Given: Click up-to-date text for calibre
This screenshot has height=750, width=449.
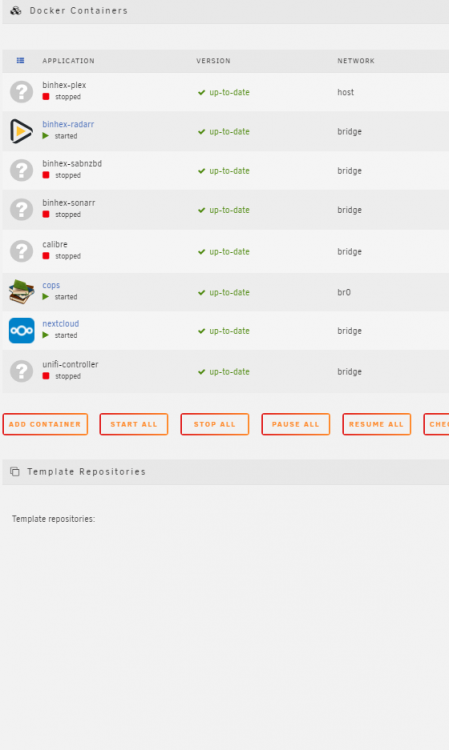Looking at the screenshot, I should pyautogui.click(x=230, y=252).
